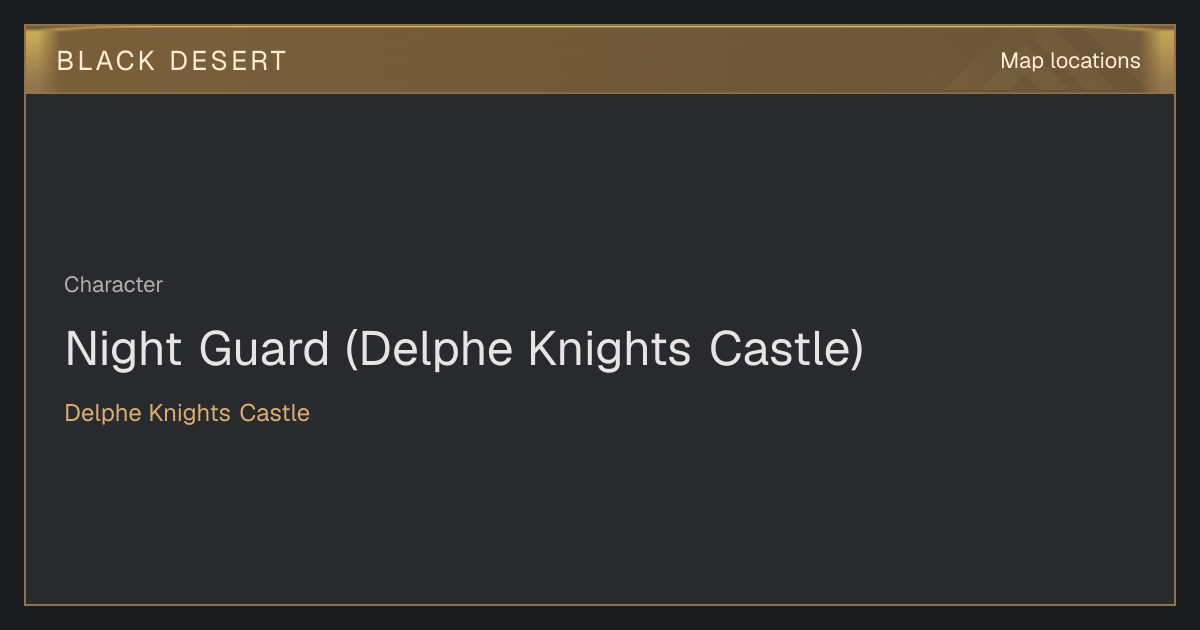Click the Character category label
This screenshot has width=1200, height=630.
pos(113,285)
